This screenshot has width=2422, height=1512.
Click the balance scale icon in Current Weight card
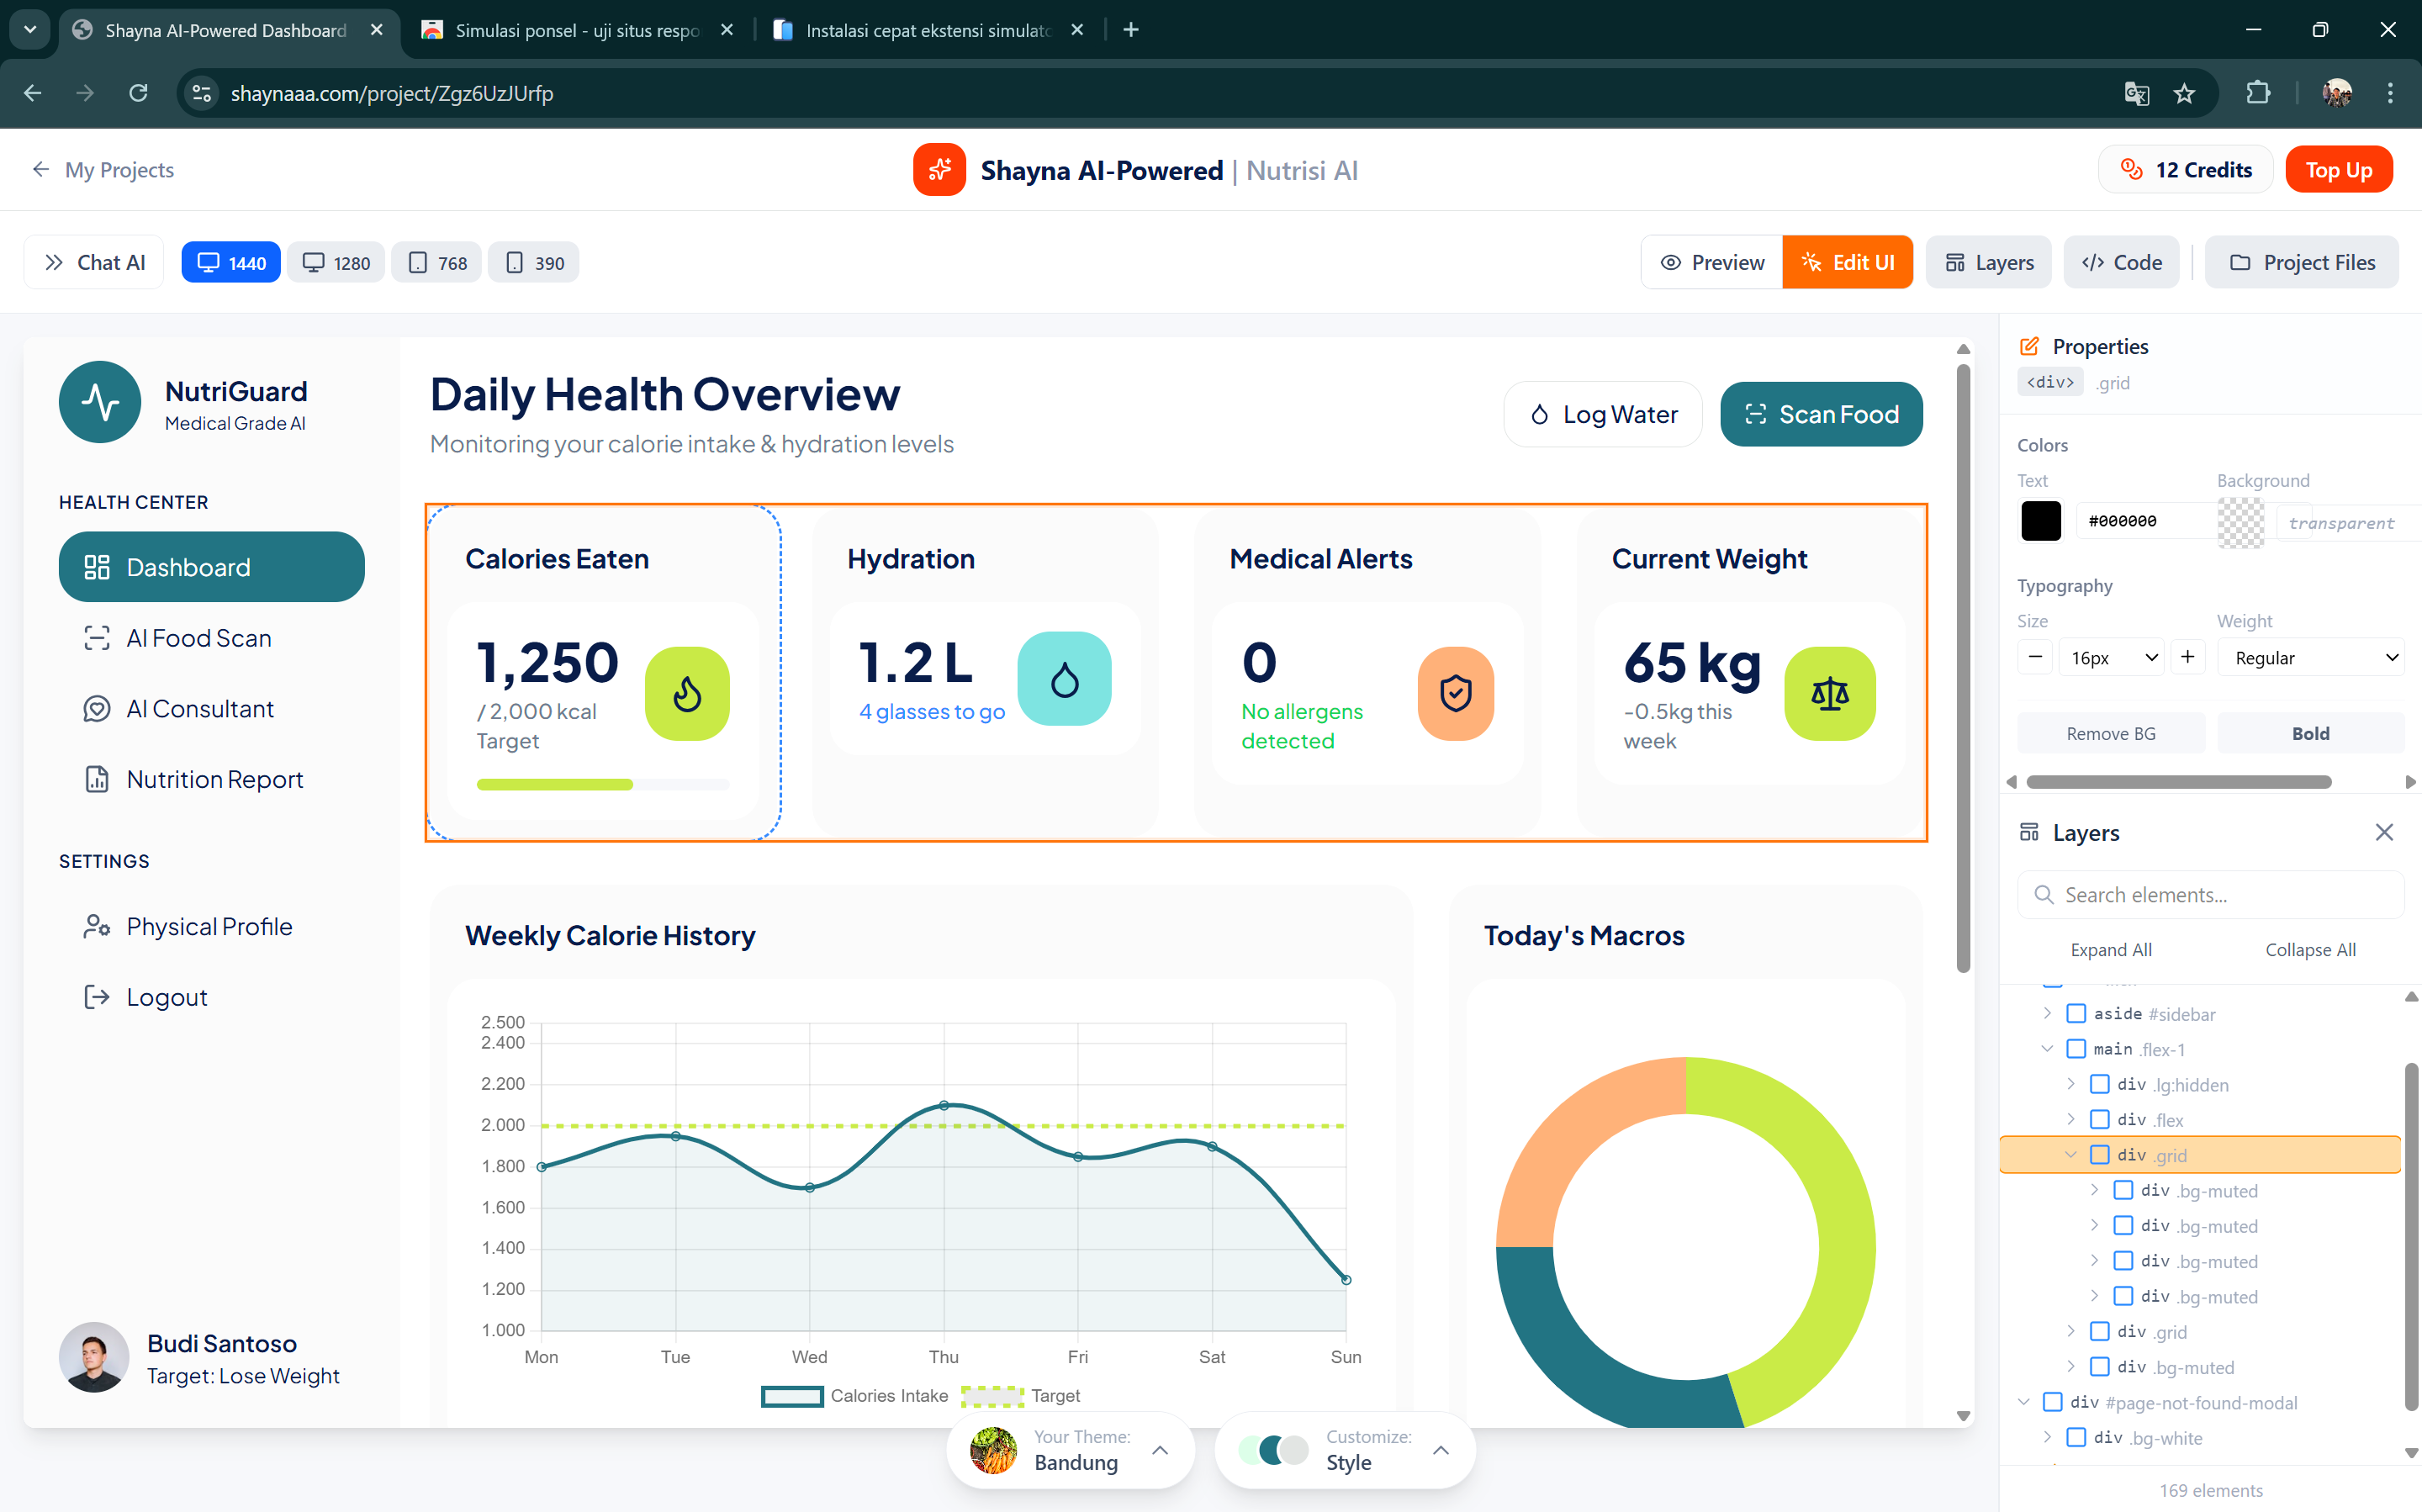point(1829,693)
